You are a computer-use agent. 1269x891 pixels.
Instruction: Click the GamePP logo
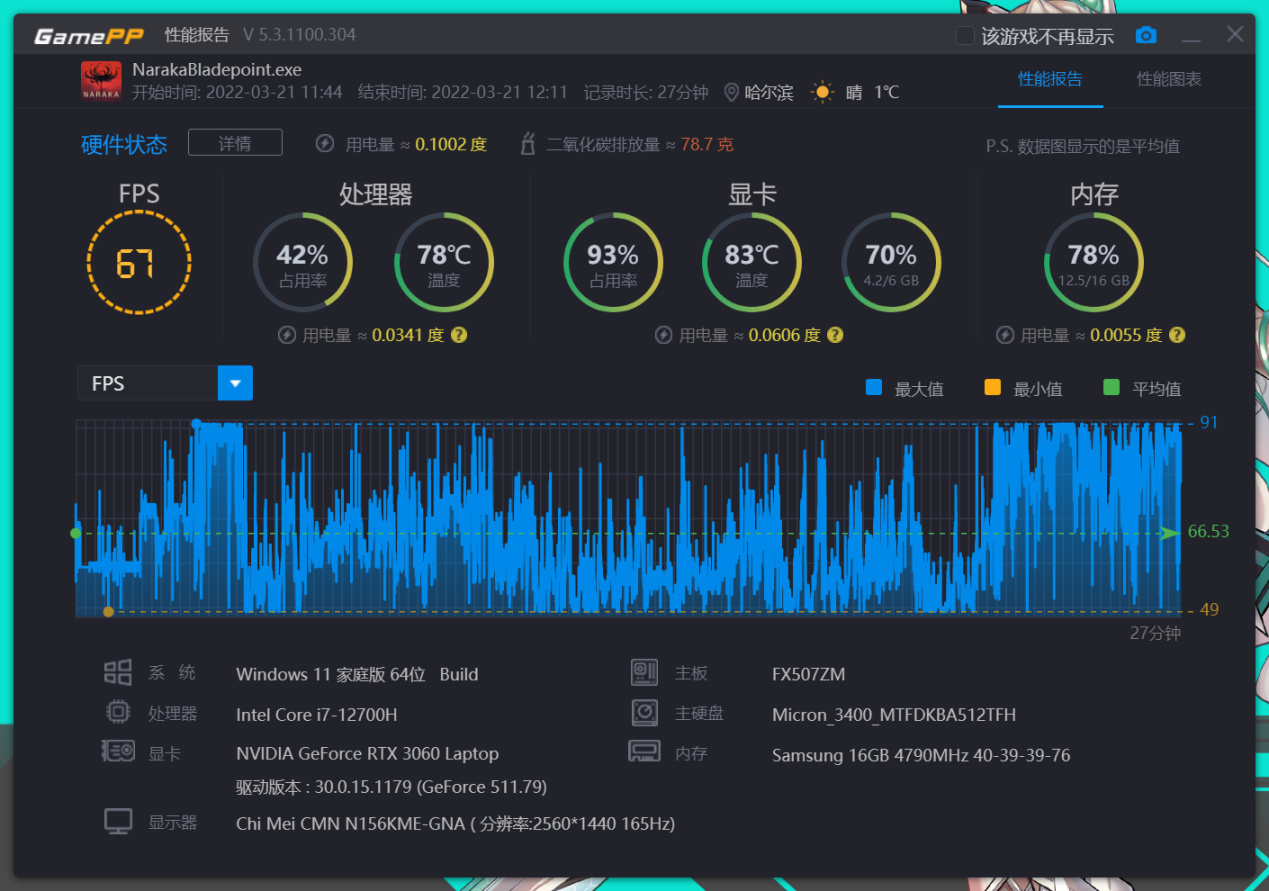coord(89,36)
